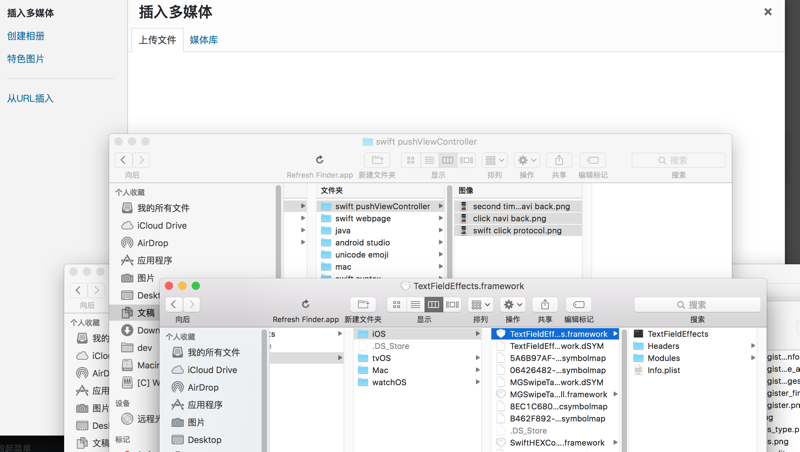
Task: Click search field in TextFieldEffects.framework window
Action: (x=697, y=305)
